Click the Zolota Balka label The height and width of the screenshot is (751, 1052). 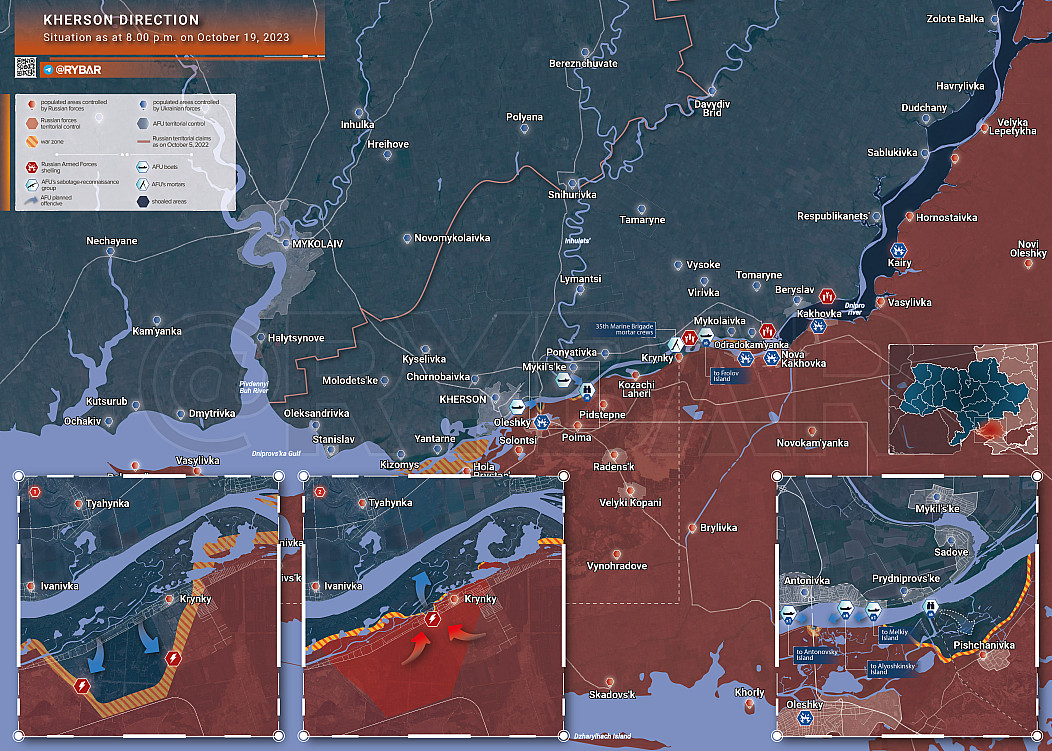point(955,19)
